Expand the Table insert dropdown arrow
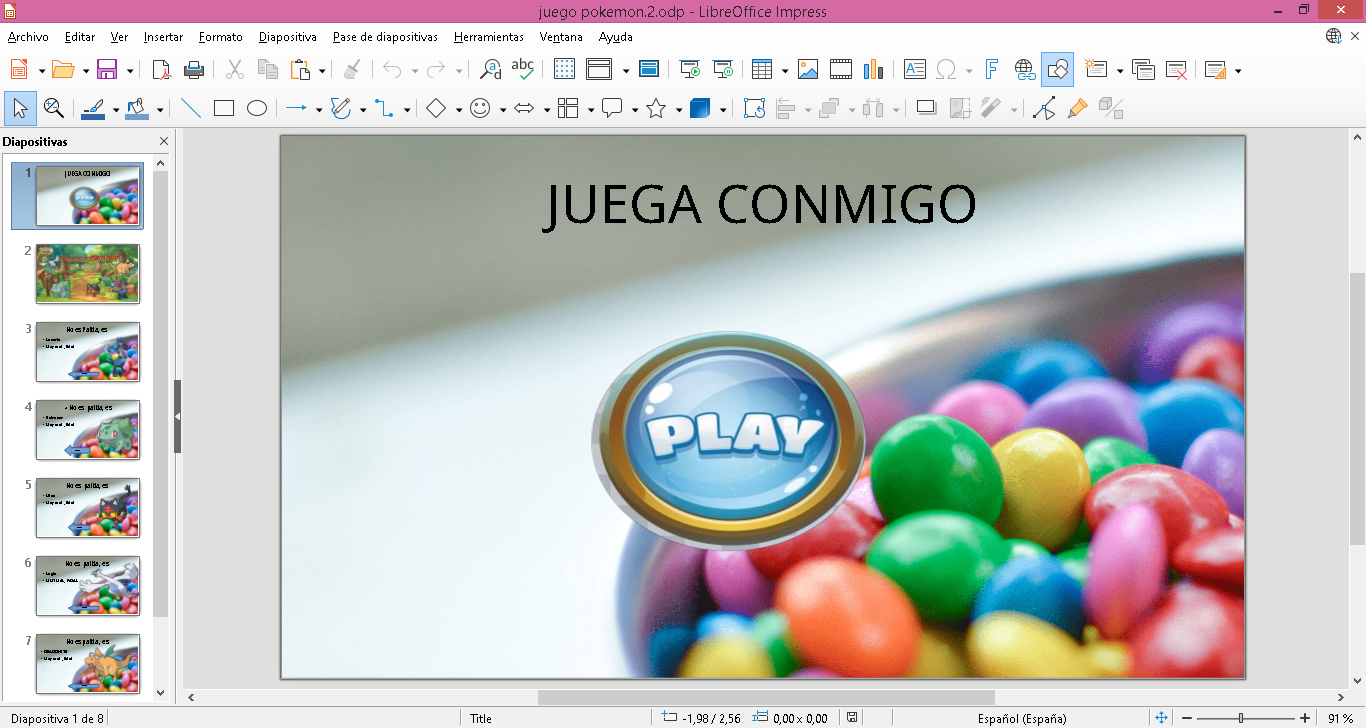This screenshot has height=728, width=1366. click(x=785, y=71)
